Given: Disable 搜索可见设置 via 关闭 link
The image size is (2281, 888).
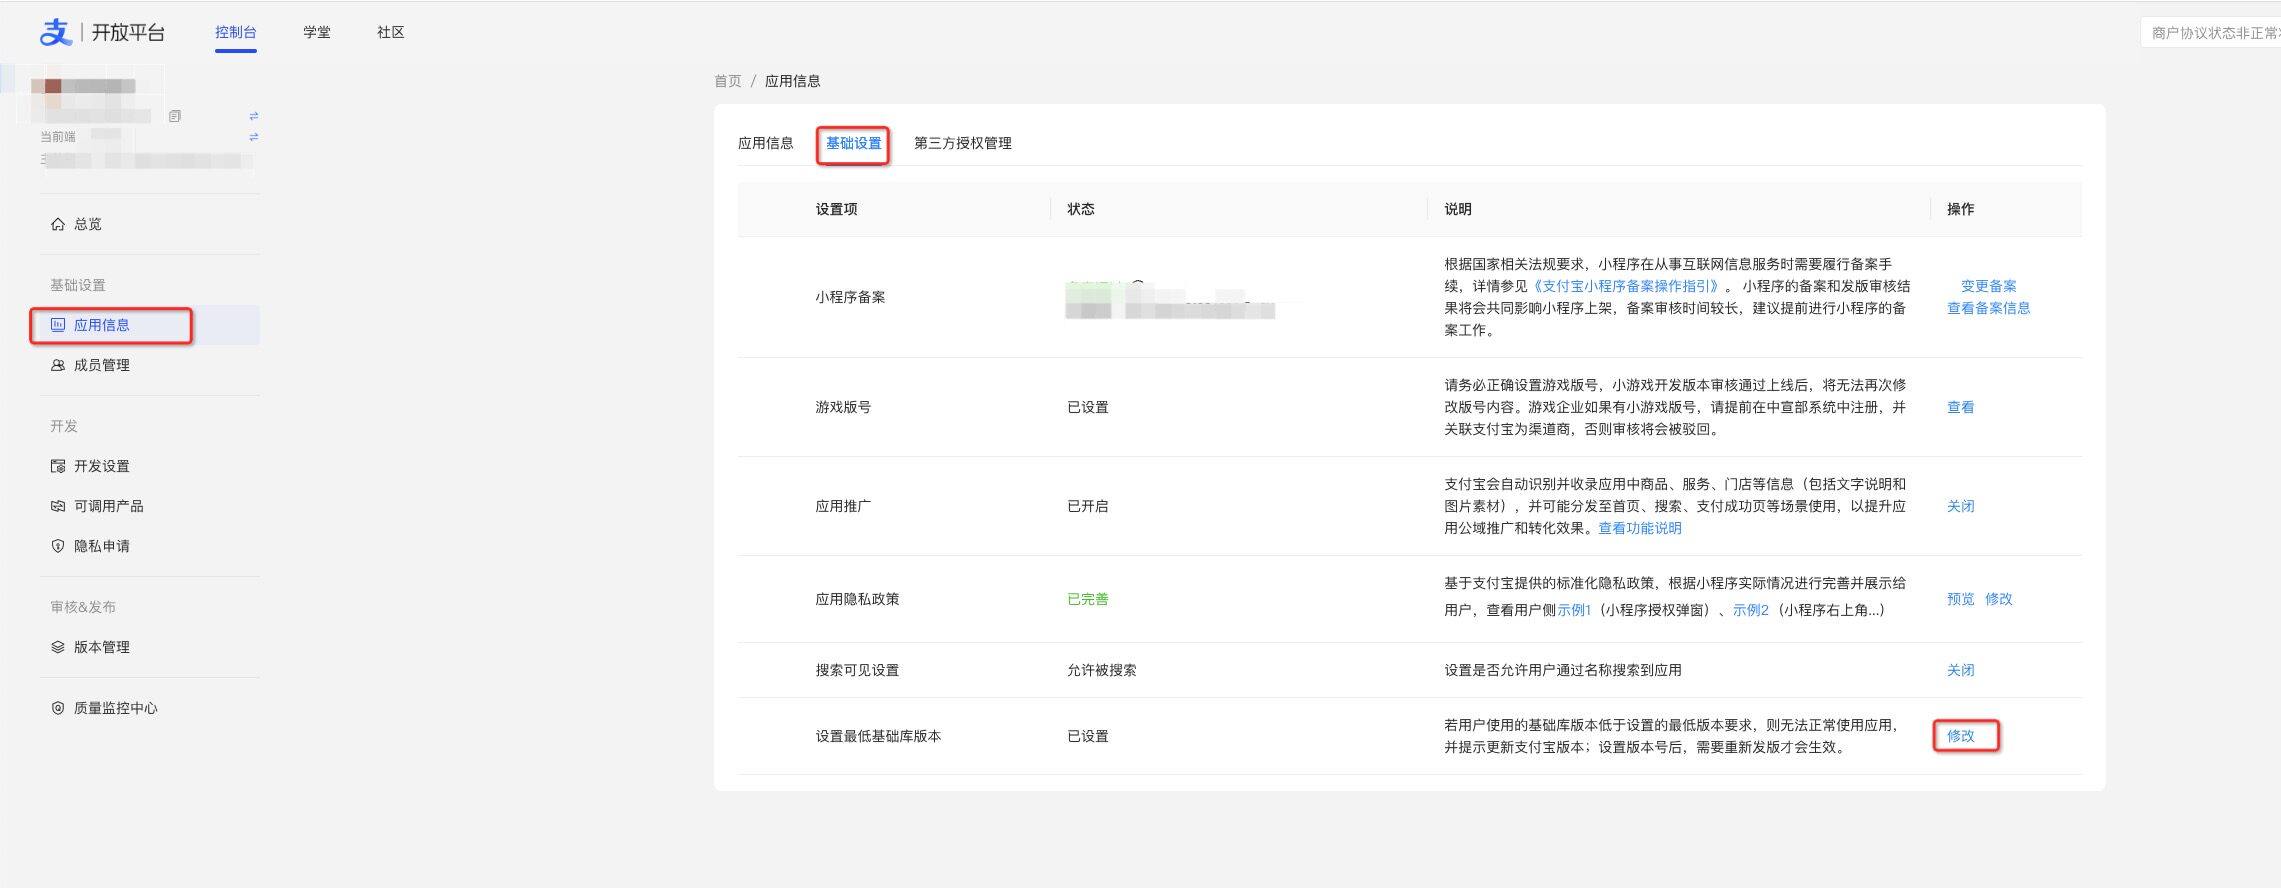Looking at the screenshot, I should pos(1960,670).
